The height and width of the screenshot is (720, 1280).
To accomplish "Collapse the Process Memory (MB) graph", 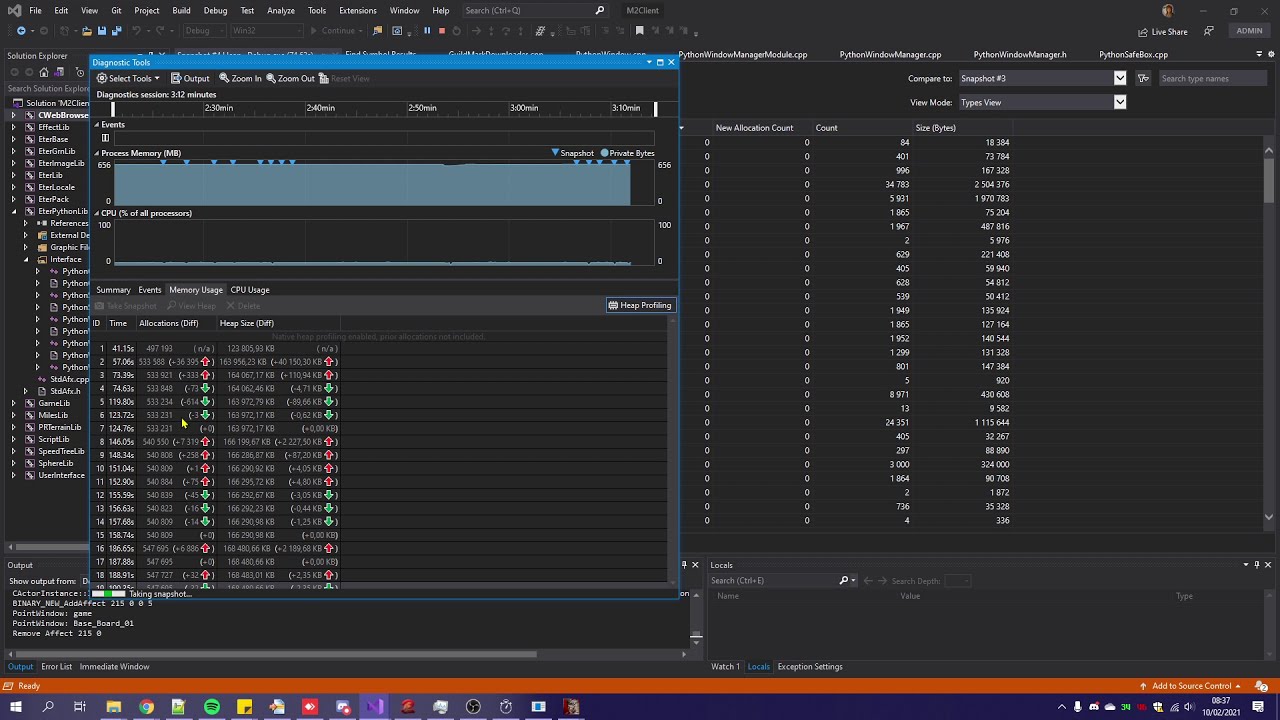I will pos(98,153).
